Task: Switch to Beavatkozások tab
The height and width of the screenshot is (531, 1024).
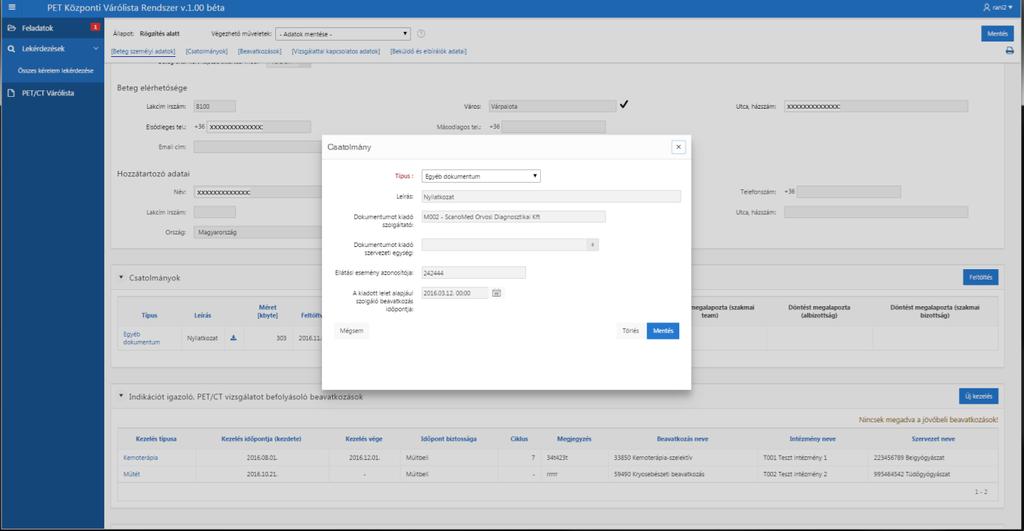Action: 259,51
